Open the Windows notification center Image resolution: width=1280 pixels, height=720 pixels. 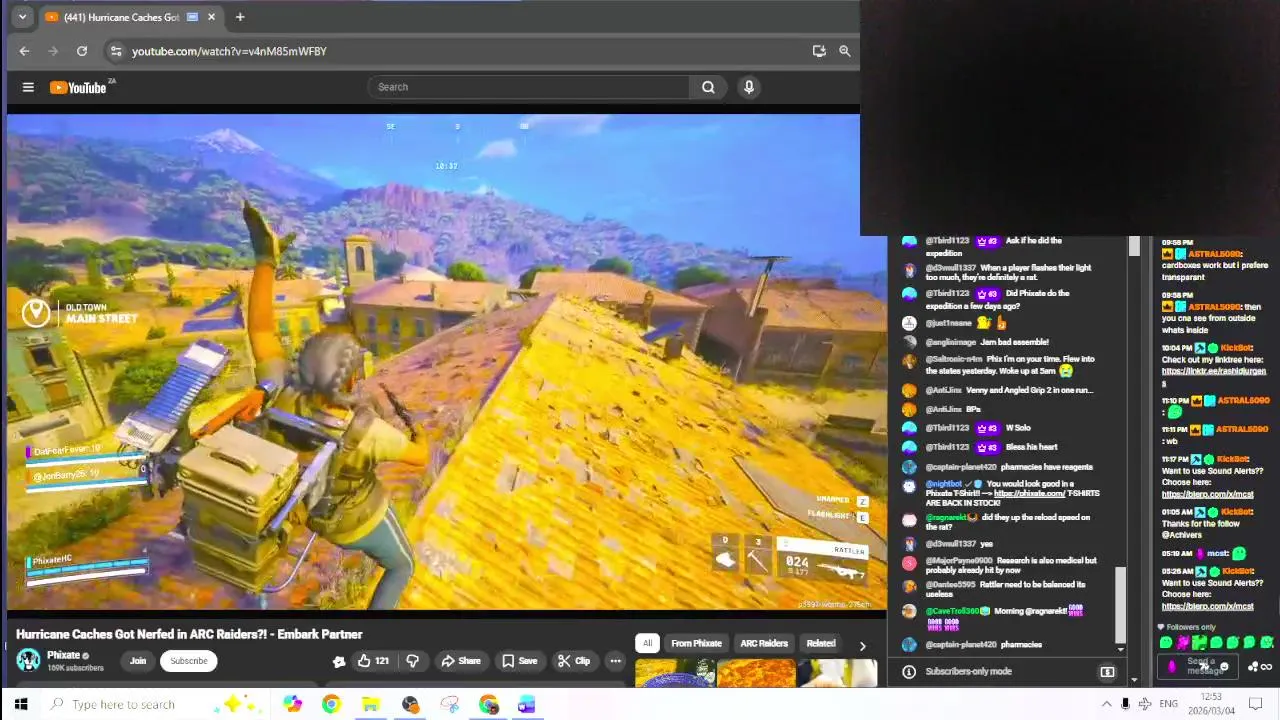point(1256,704)
